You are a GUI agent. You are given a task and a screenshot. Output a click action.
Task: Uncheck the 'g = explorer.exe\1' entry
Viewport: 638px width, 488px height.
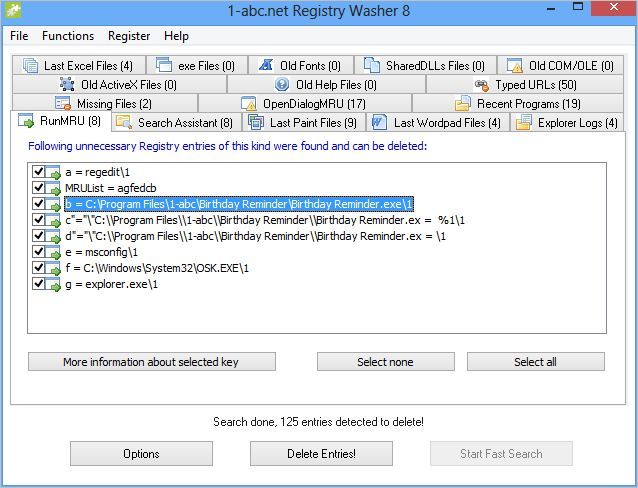(38, 283)
